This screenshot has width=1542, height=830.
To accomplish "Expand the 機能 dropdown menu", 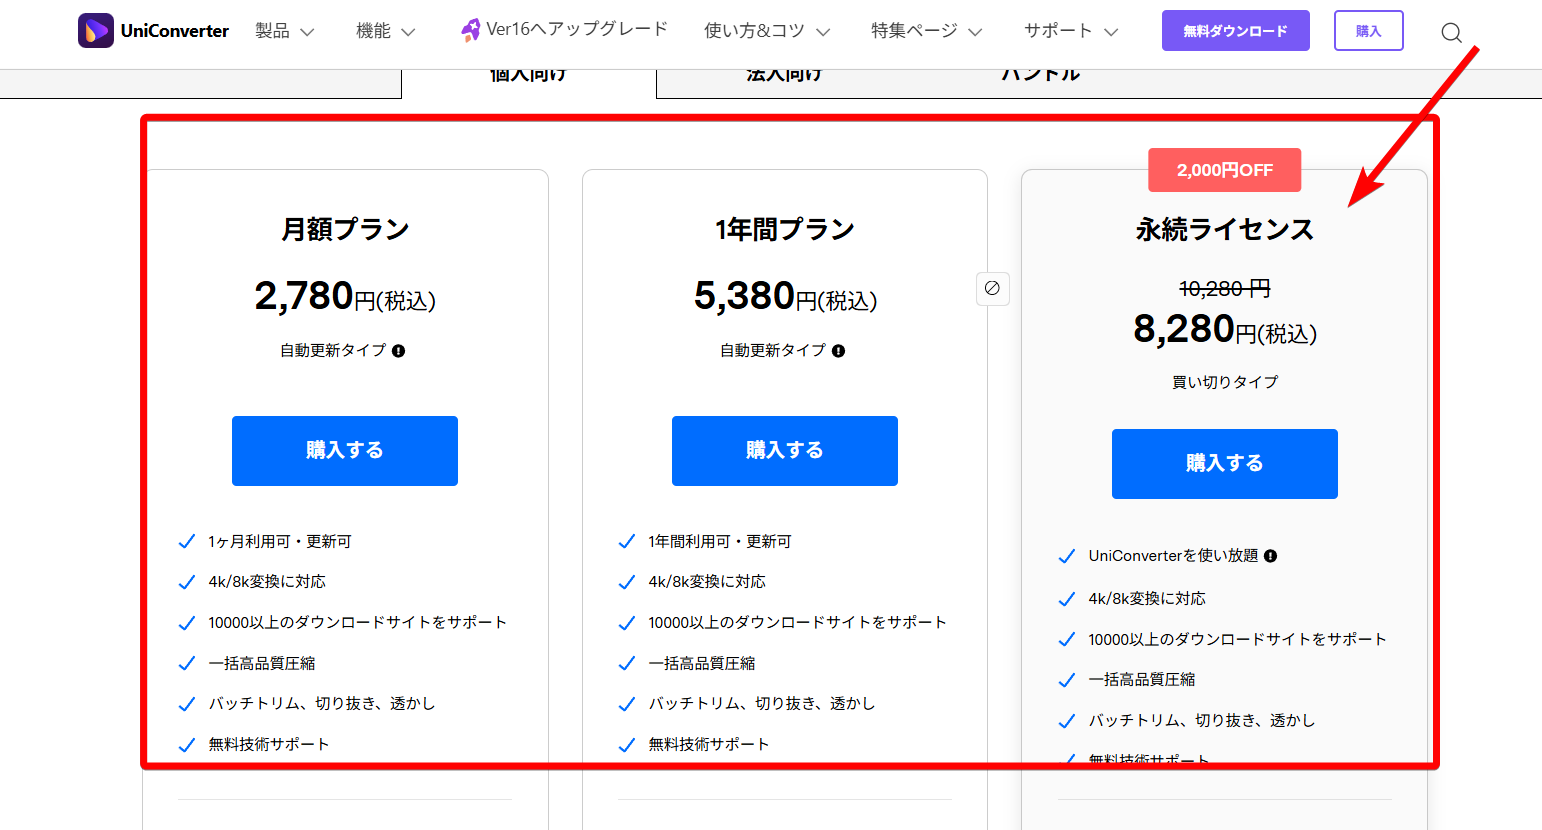I will [x=386, y=31].
